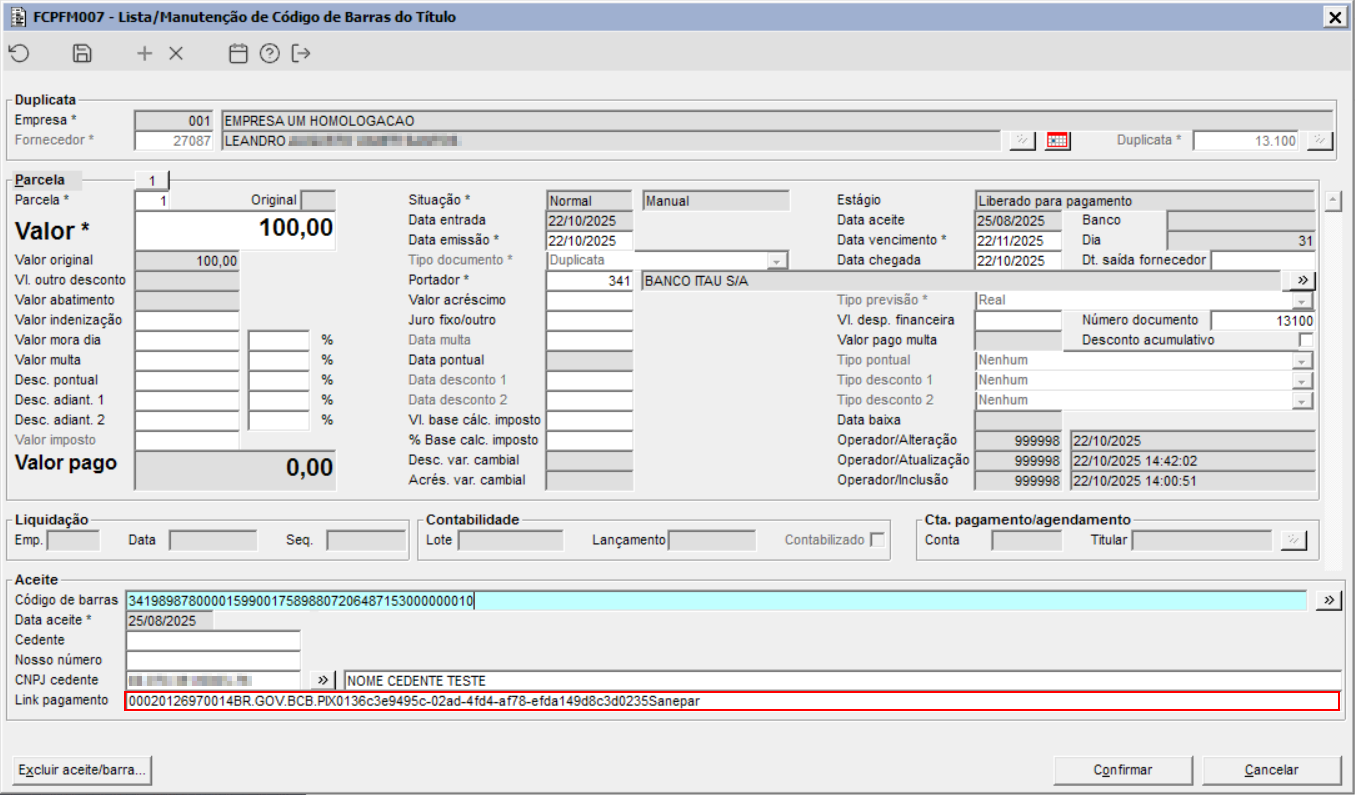The height and width of the screenshot is (795, 1355).
Task: Click the Fornecedor code field 27087
Action: [174, 141]
